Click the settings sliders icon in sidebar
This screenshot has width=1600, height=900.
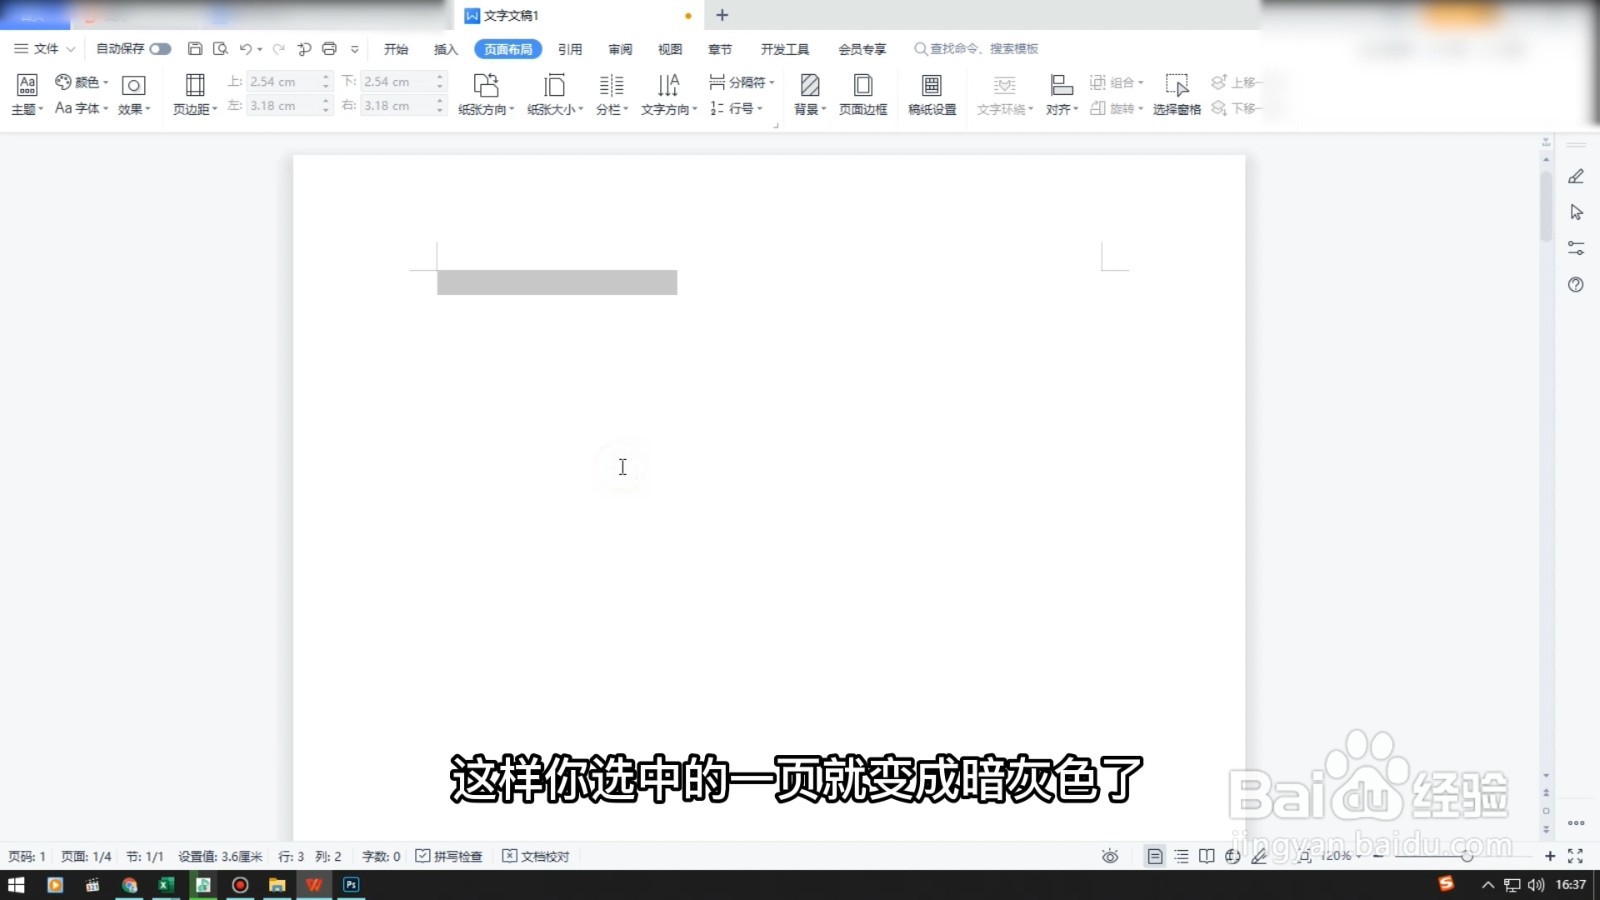1576,248
